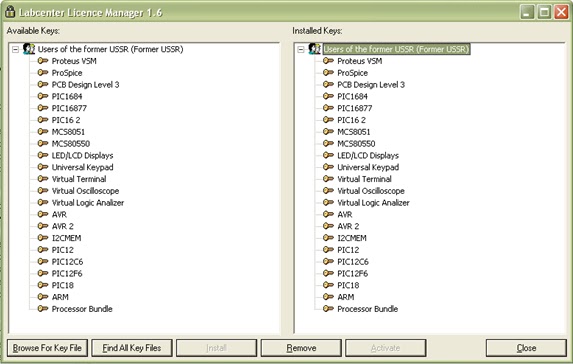
Task: Click key icon beside ProSpice in Available Keys
Action: pos(43,72)
